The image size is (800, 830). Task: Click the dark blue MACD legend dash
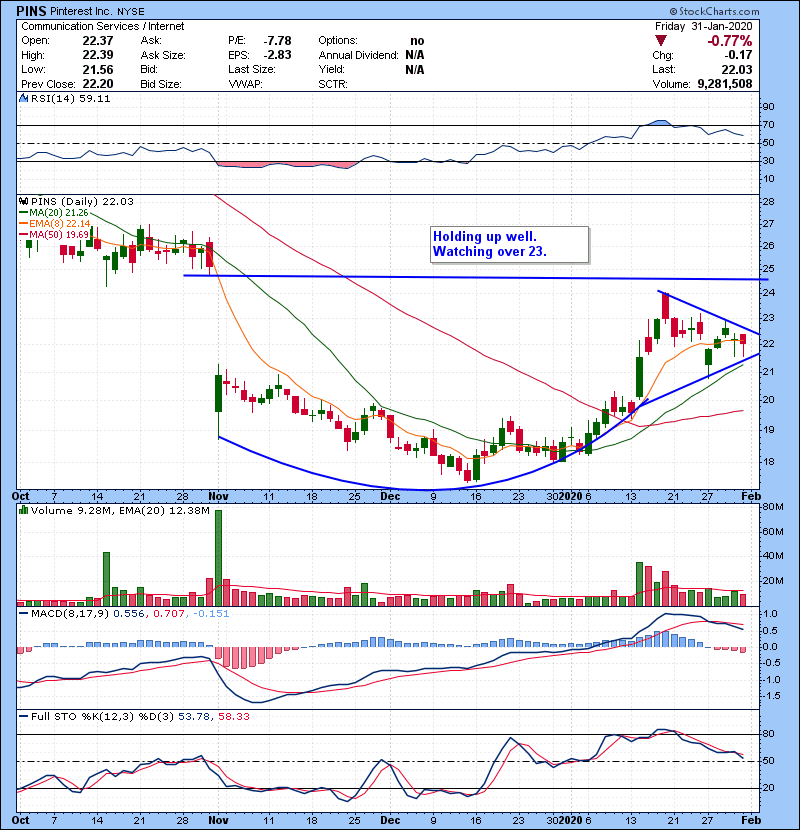(24, 614)
